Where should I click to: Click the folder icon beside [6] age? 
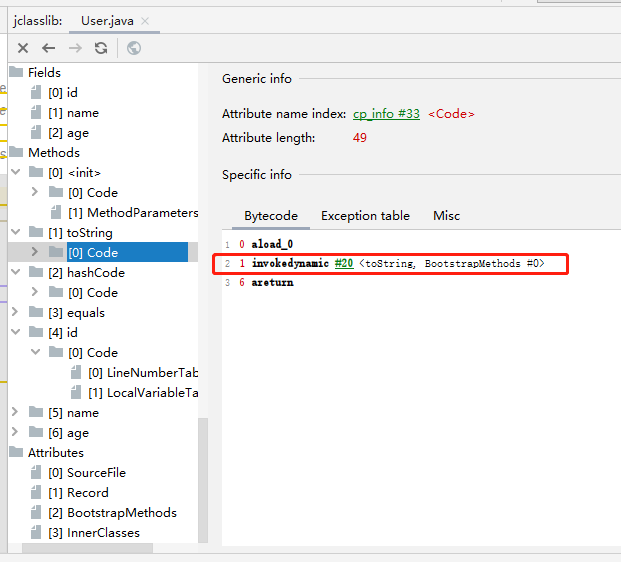pos(36,432)
